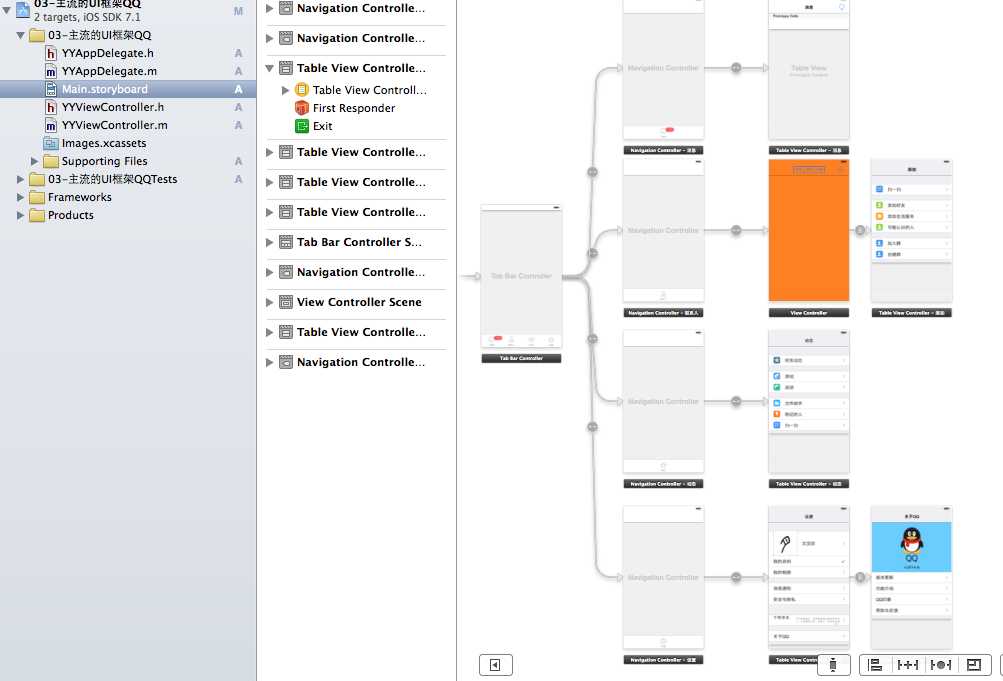The width and height of the screenshot is (1003, 681).
Task: Click the yellow Table View Controll... child icon
Action: coord(301,90)
